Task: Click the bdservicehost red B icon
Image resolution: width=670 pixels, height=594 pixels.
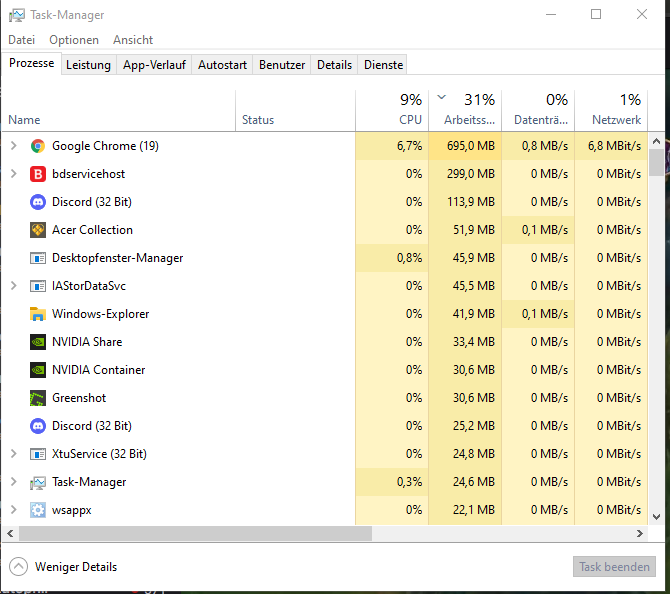Action: 38,174
